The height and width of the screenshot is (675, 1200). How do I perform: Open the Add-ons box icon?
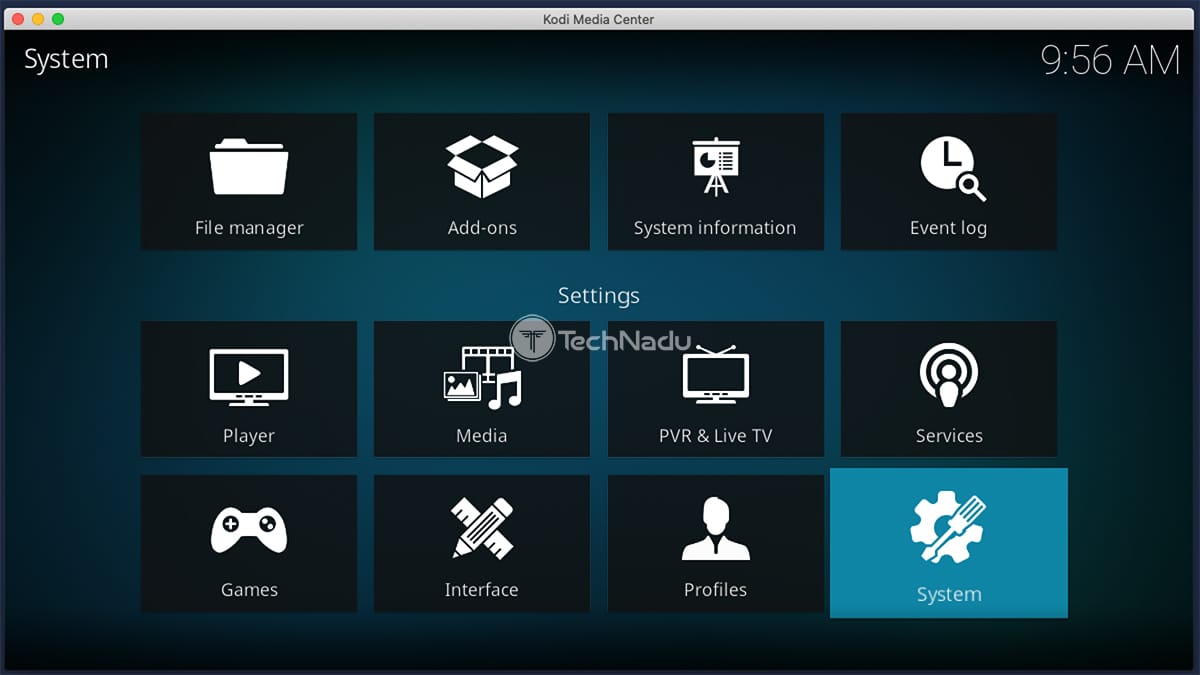[482, 166]
